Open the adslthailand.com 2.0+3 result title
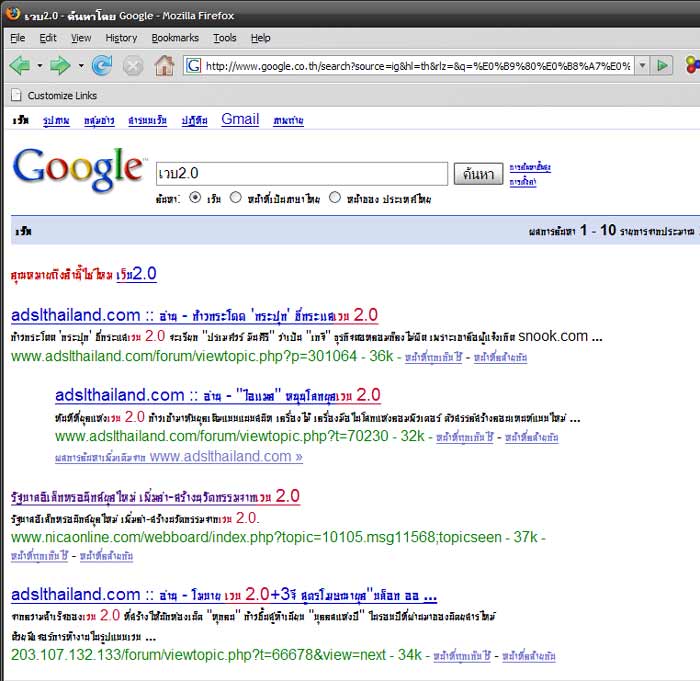This screenshot has height=681, width=700. 224,594
